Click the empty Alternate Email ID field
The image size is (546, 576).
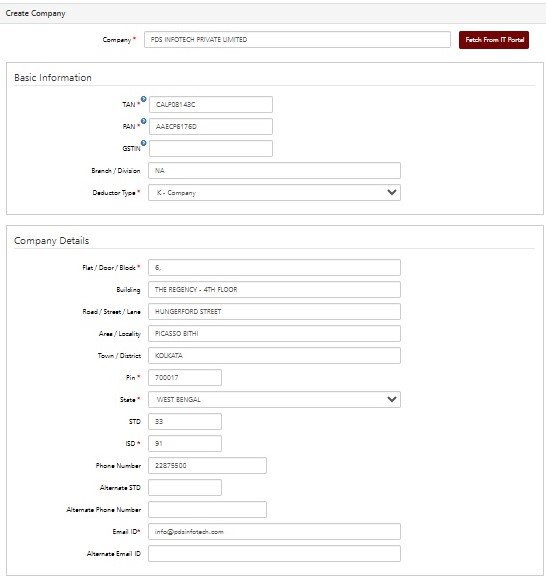[x=274, y=554]
